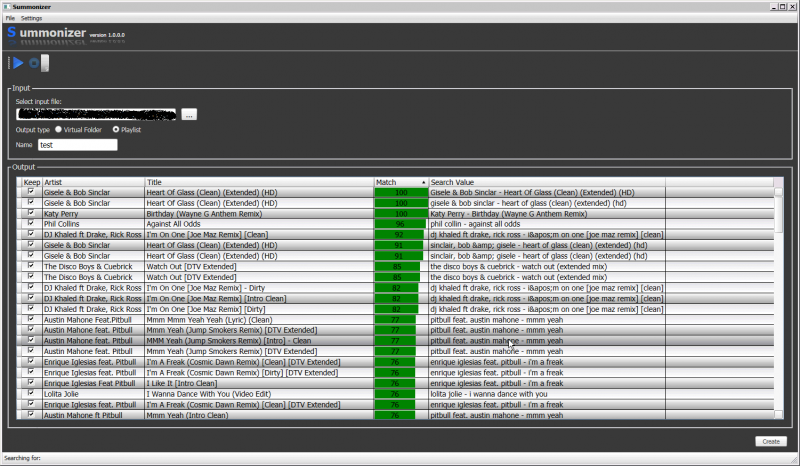Image resolution: width=800 pixels, height=466 pixels.
Task: Start the search with the blue play icon
Action: (x=18, y=63)
